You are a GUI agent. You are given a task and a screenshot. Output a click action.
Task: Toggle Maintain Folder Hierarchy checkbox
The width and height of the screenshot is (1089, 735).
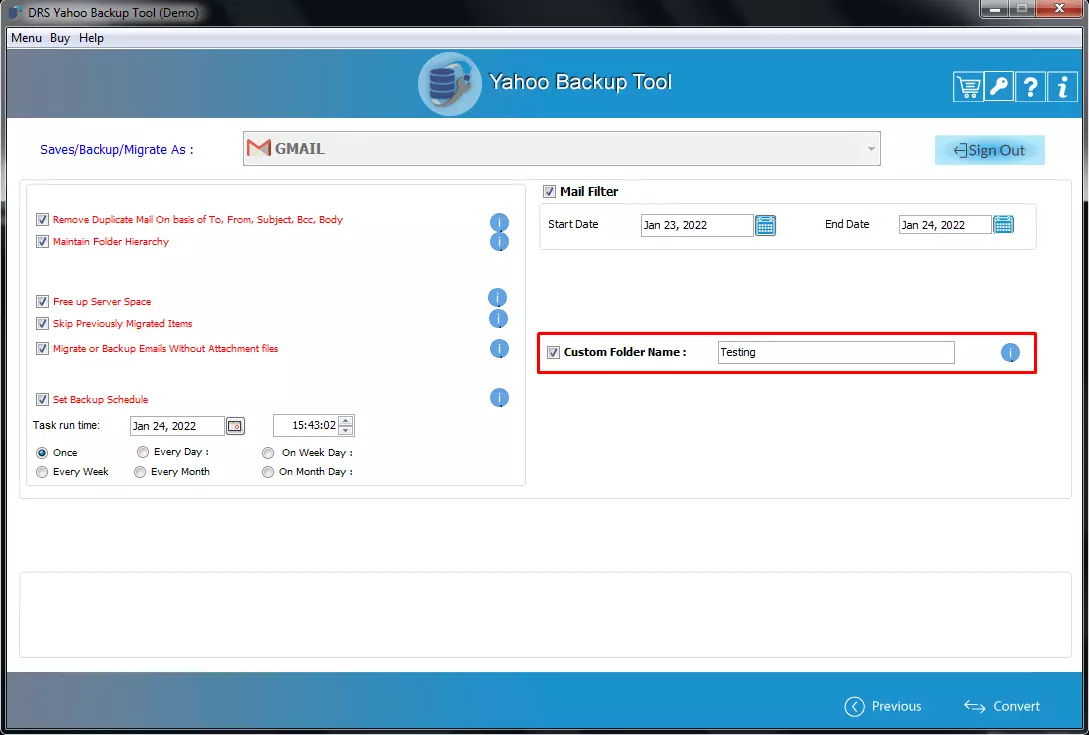pyautogui.click(x=42, y=242)
